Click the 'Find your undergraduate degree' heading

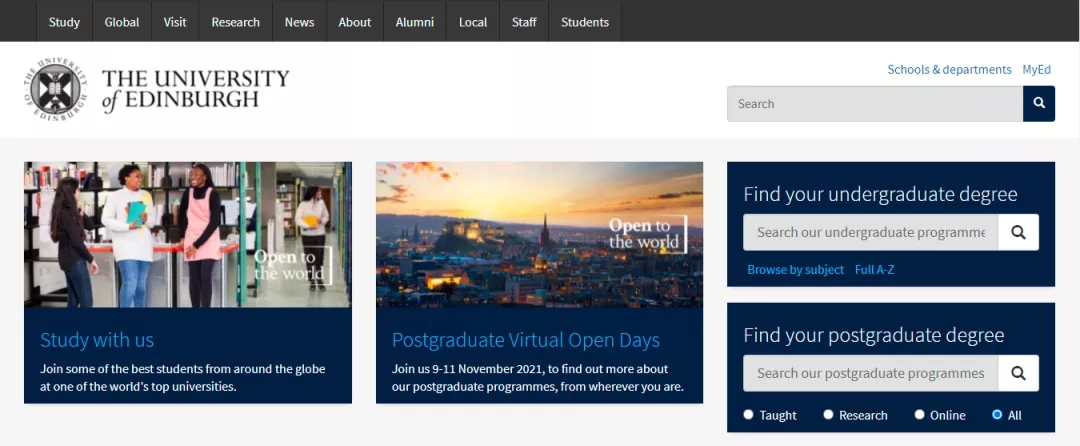(x=880, y=194)
